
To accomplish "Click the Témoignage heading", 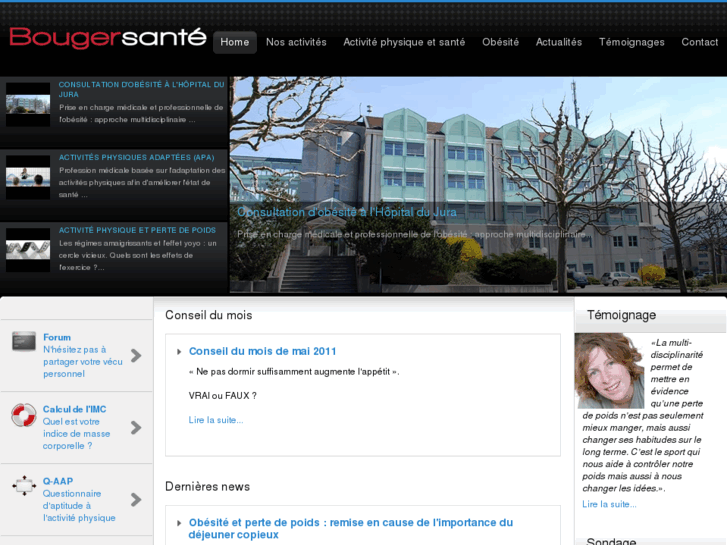I will coord(621,315).
